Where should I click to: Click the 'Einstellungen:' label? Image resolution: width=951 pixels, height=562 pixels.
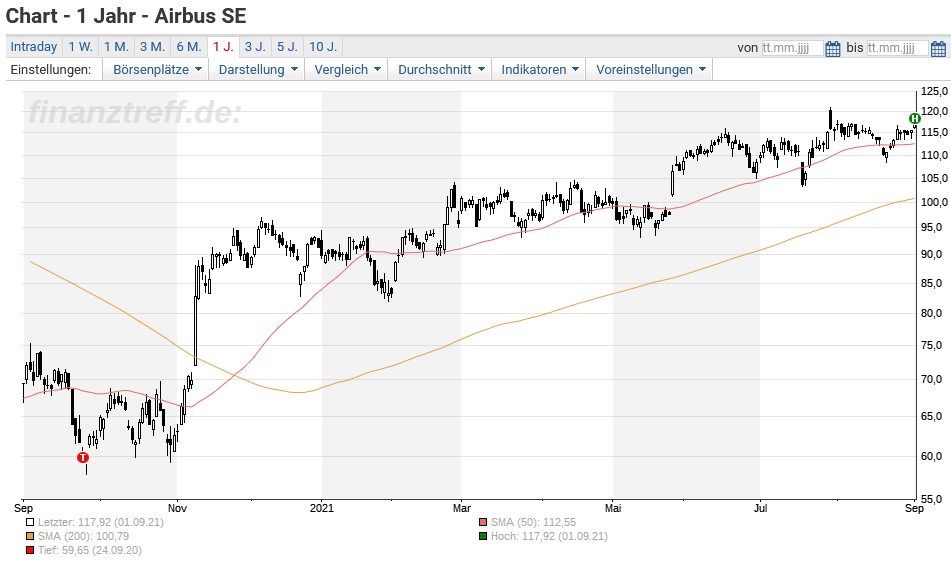(51, 69)
